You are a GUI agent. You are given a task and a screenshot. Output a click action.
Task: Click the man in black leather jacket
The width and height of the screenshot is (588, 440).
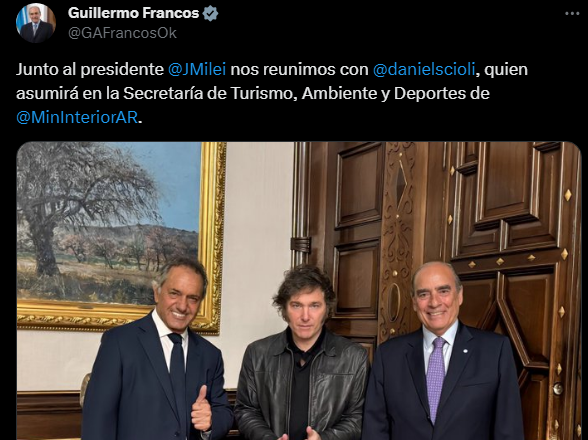pos(302,356)
